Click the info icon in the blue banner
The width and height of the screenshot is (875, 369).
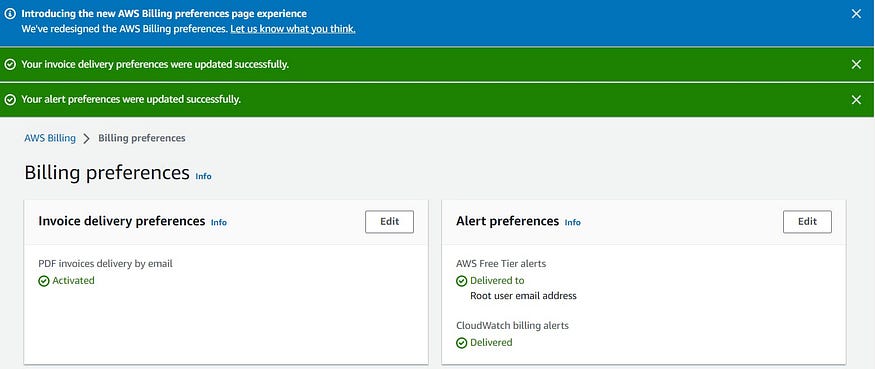pos(10,14)
